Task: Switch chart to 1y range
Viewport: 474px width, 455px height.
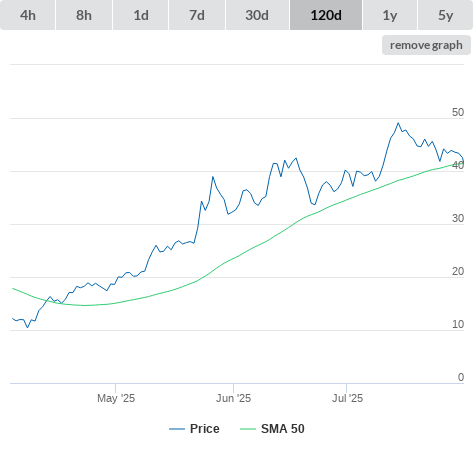Action: coord(390,15)
